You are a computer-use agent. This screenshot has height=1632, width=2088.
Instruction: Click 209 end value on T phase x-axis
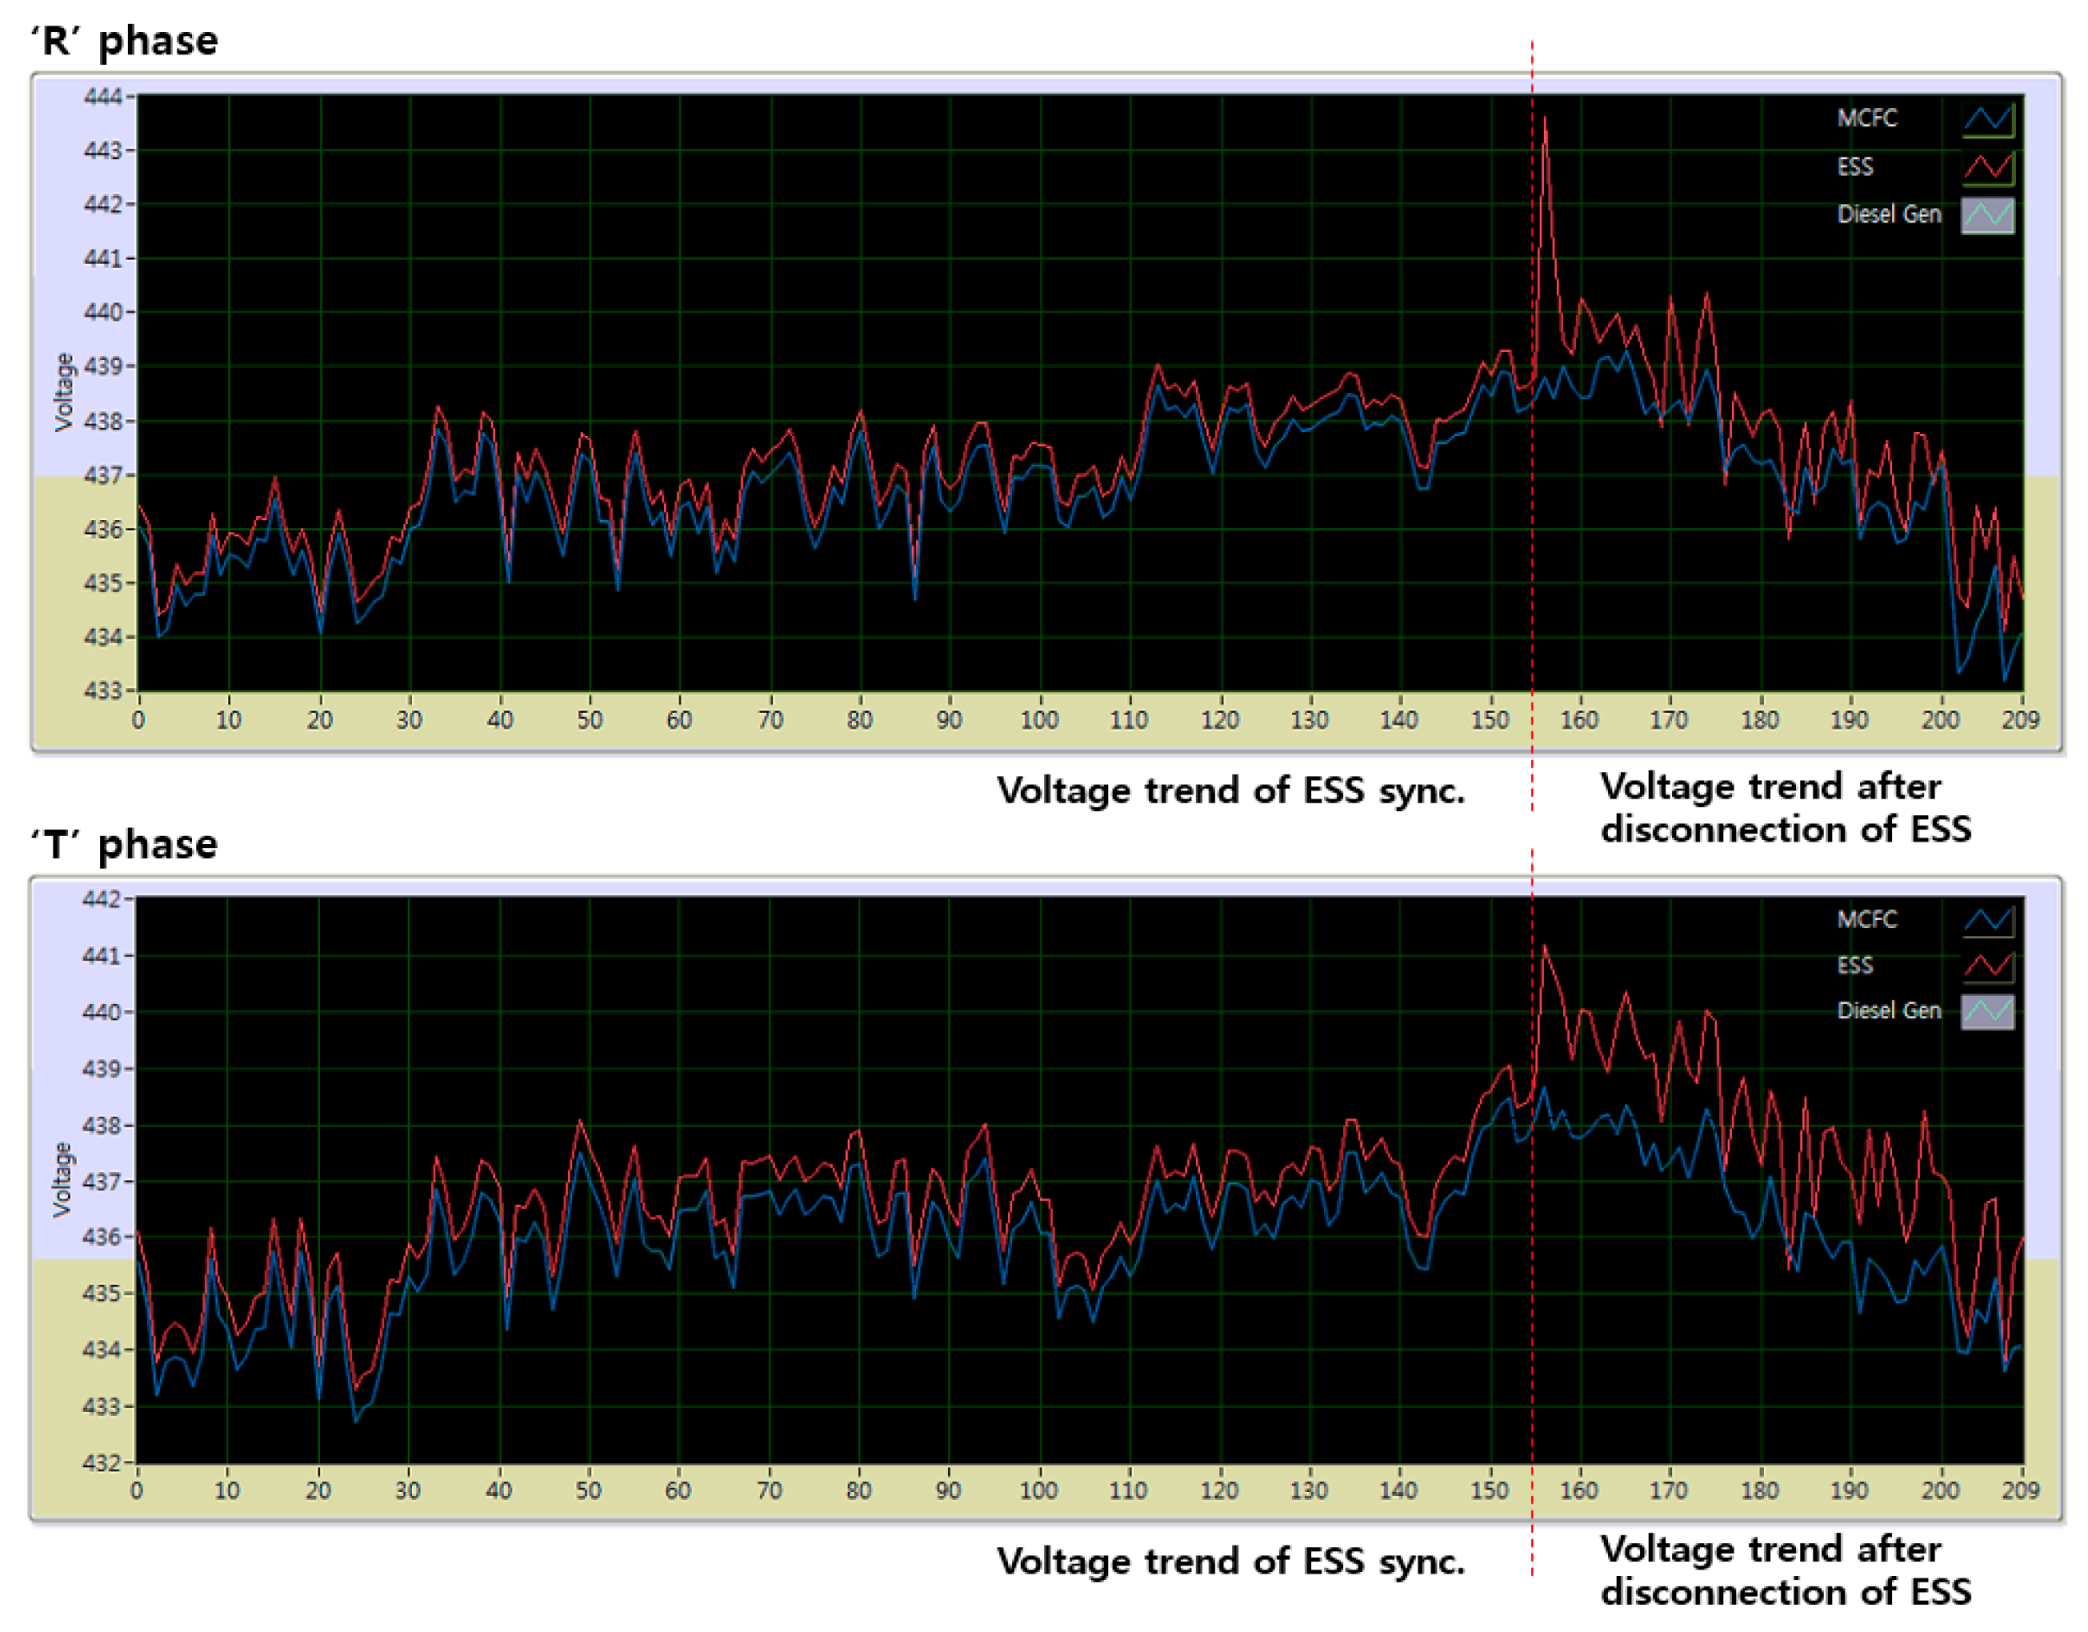click(2019, 1490)
